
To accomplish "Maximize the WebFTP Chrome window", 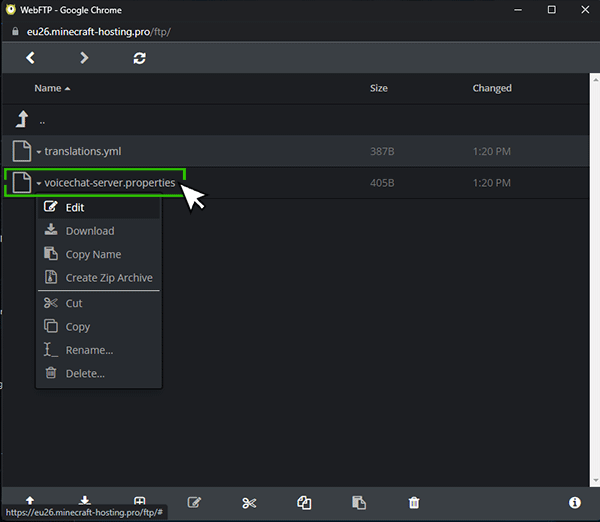I will click(551, 10).
